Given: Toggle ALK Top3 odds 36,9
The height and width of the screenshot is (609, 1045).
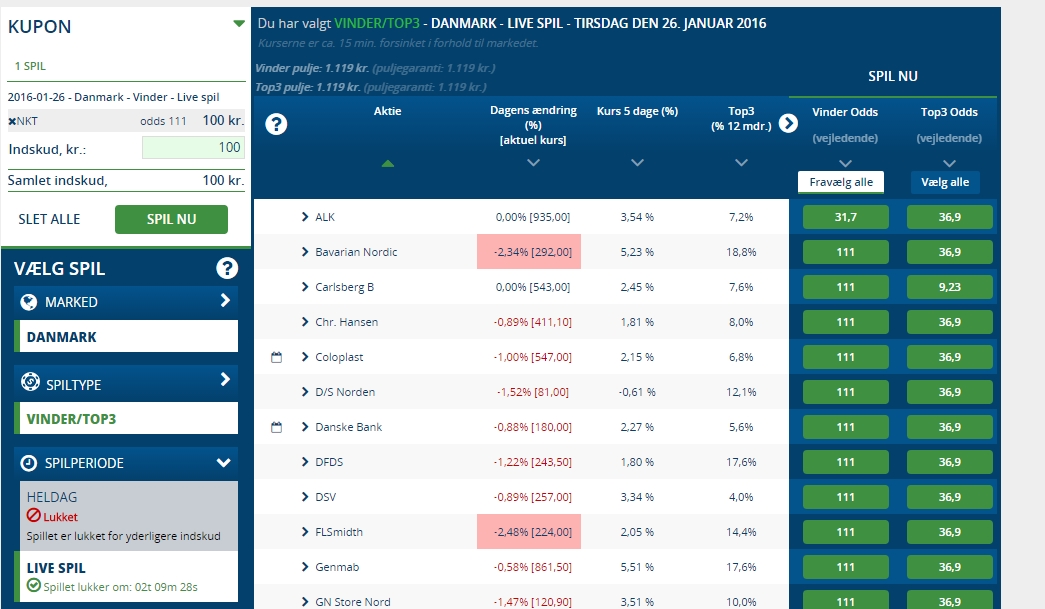Looking at the screenshot, I should 950,217.
